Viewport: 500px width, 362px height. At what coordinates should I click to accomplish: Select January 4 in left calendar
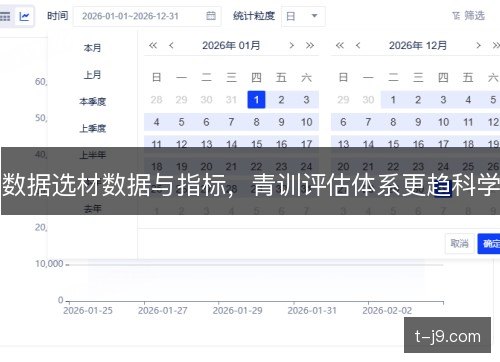point(156,122)
